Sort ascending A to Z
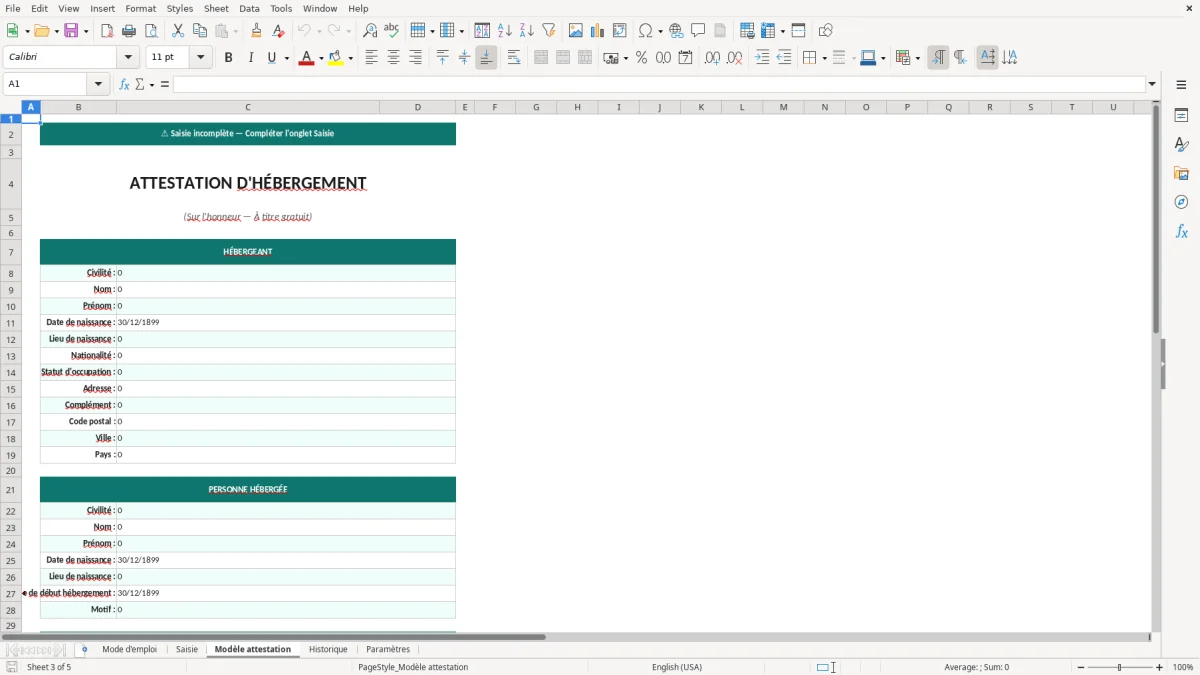Screen dimensions: 1200x675 (505, 31)
